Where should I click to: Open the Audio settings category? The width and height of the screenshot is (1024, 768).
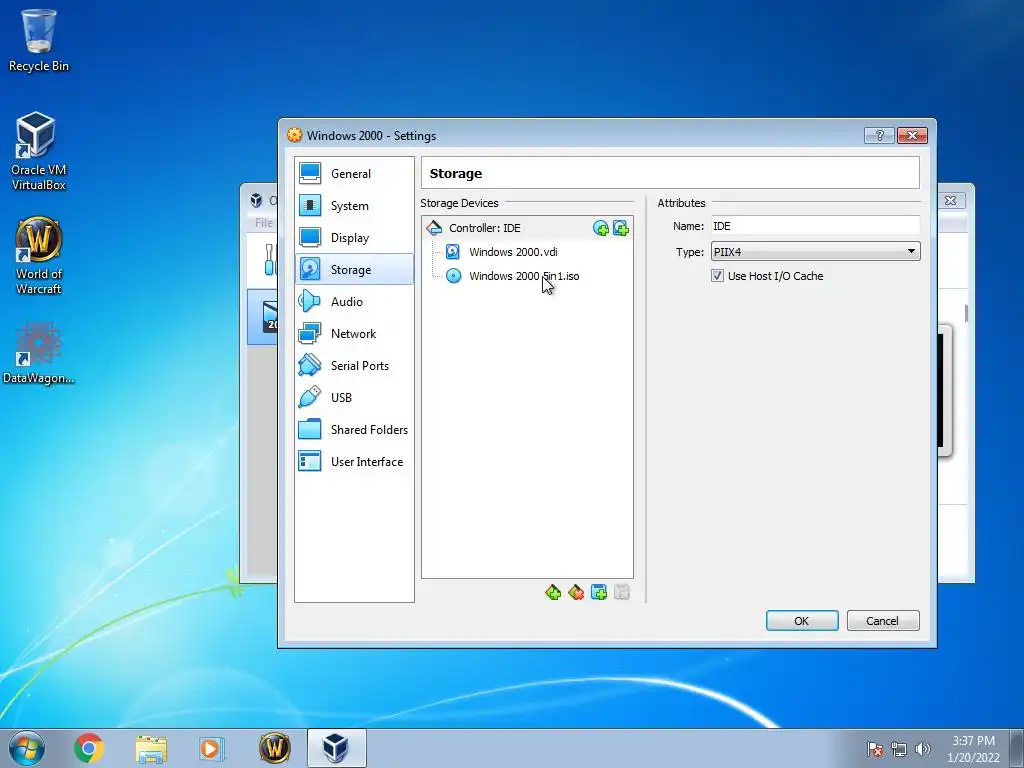tap(354, 302)
